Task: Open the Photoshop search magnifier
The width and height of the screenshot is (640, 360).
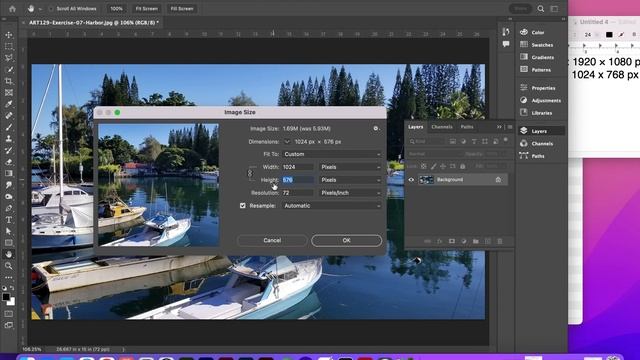Action: [541, 9]
